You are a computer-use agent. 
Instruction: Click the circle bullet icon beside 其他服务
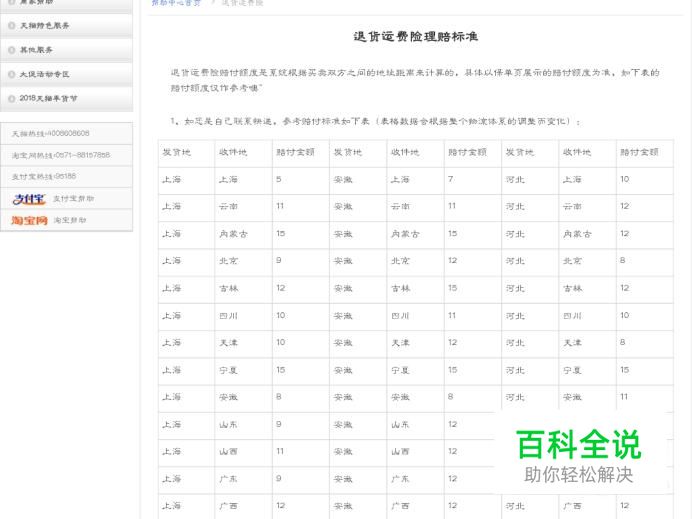(x=11, y=50)
